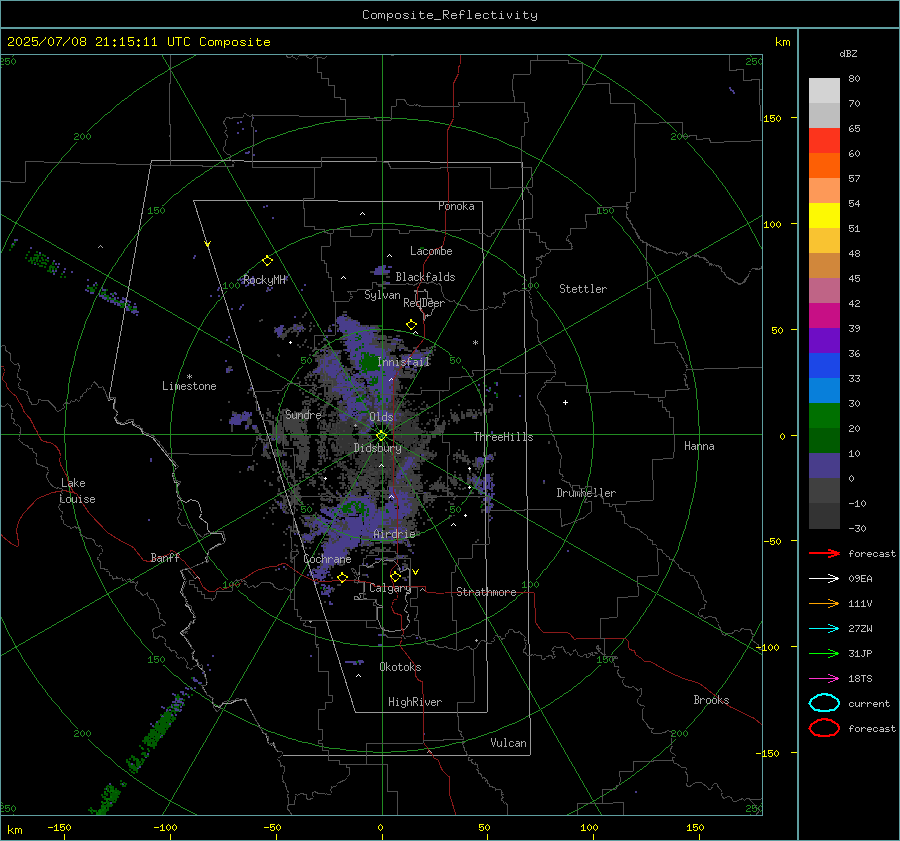
Task: Click the yellow diamond marker below RedDeer
Action: 412,325
